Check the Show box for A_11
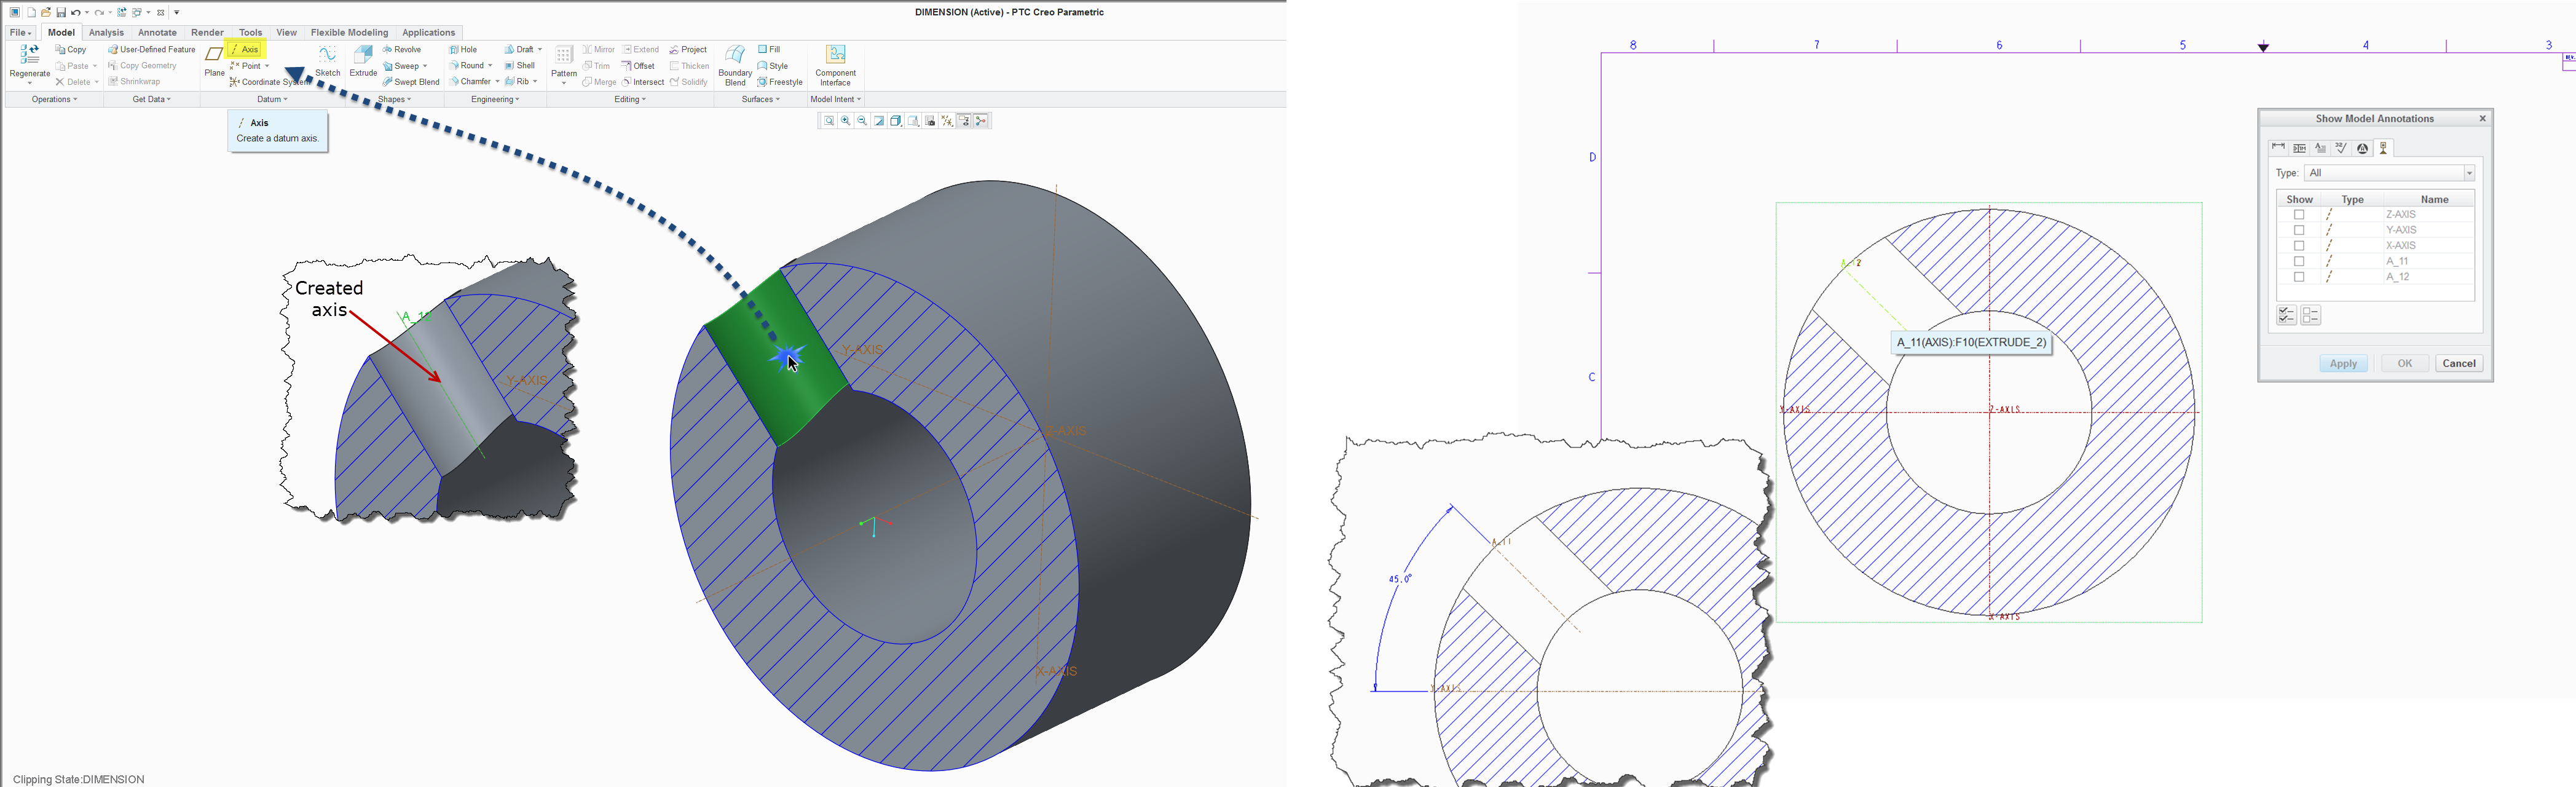 point(2299,262)
